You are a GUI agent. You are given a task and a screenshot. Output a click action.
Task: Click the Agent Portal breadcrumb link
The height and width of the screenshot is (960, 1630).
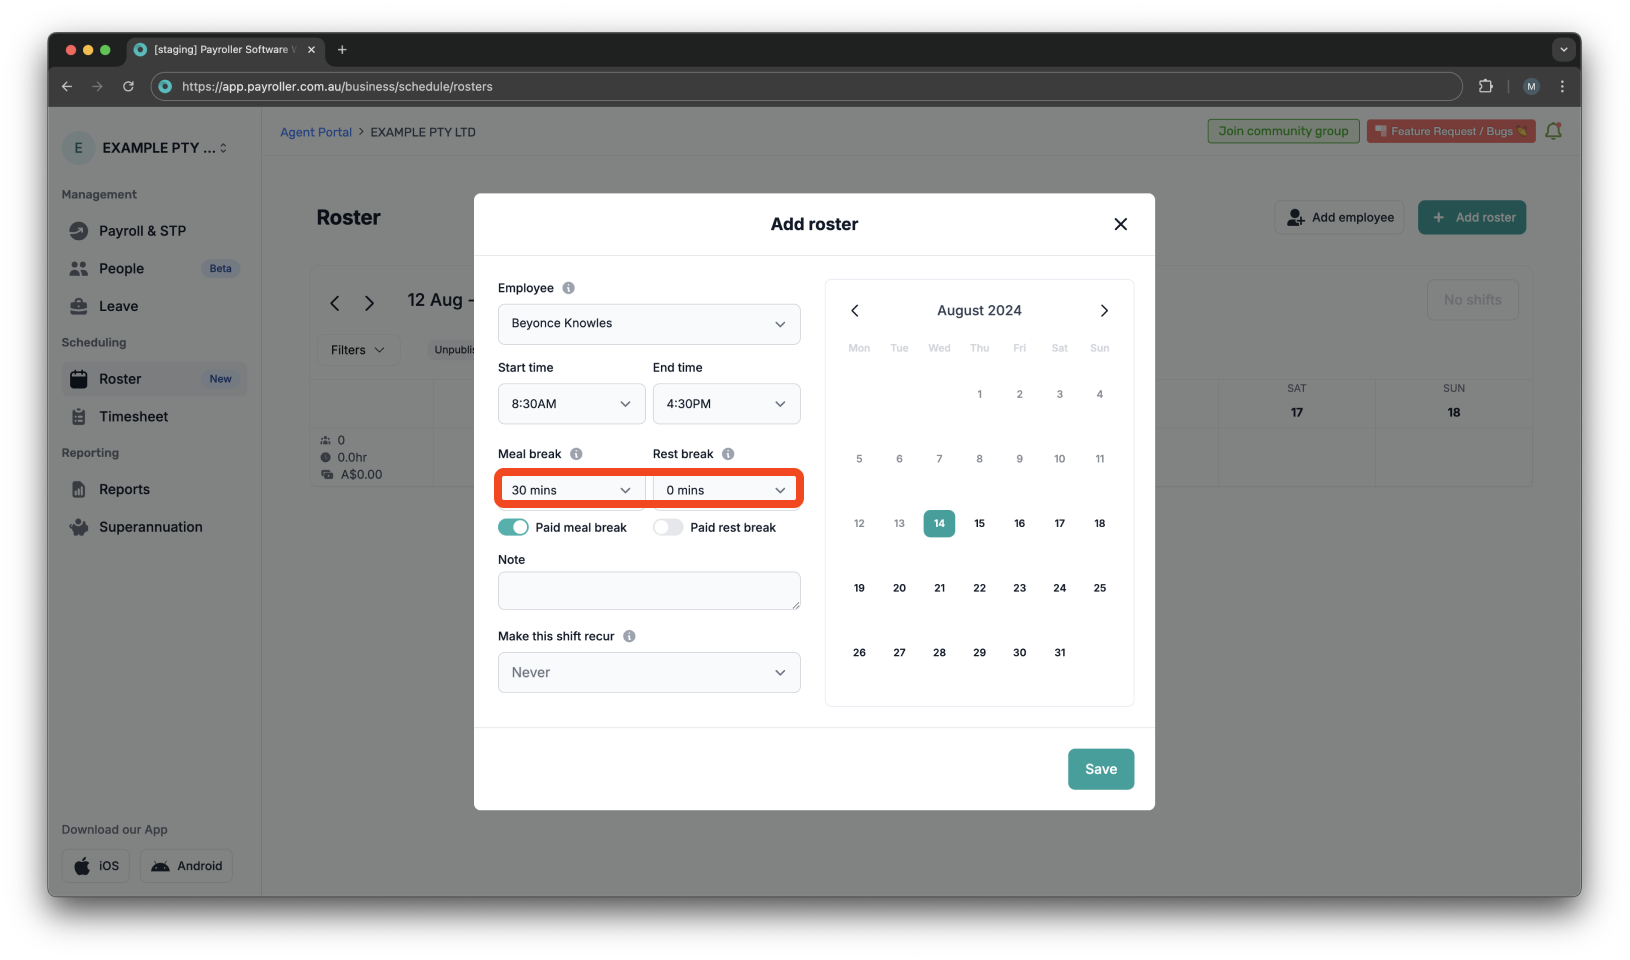tap(316, 132)
